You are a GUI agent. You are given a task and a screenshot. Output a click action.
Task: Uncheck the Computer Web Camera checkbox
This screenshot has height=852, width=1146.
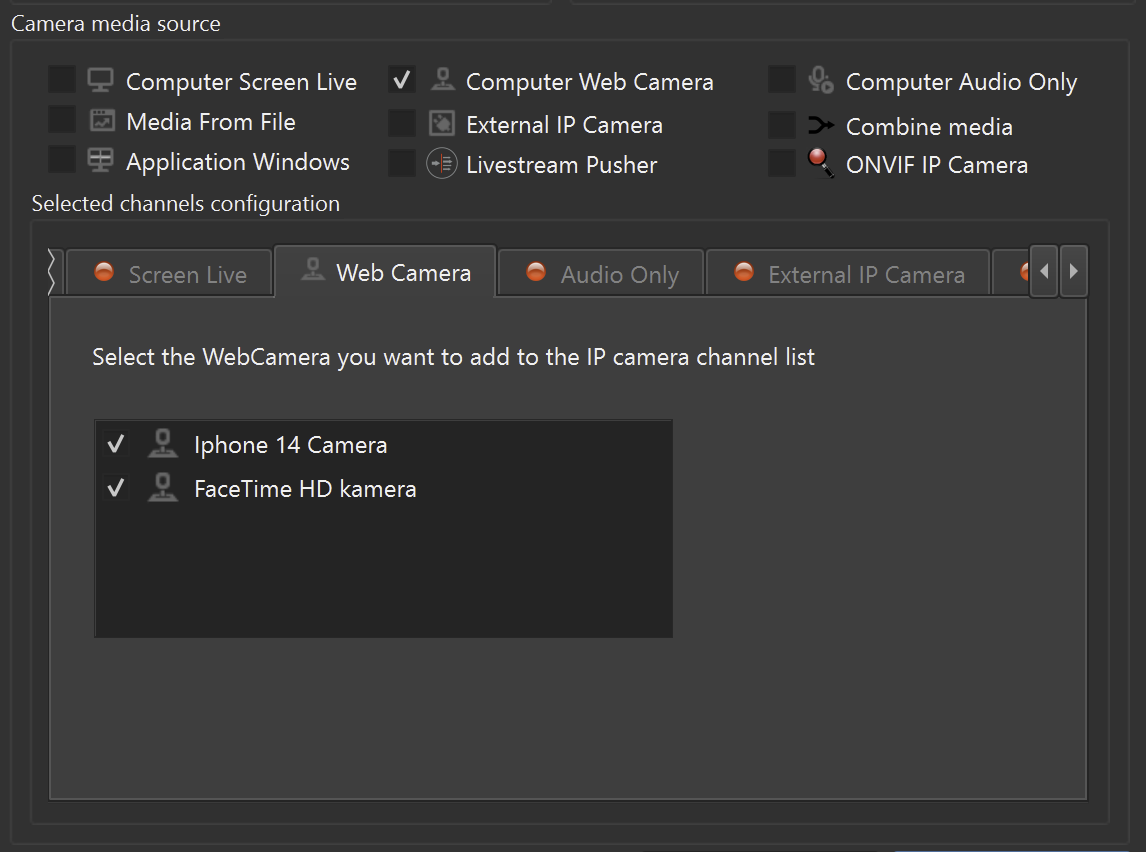coord(402,80)
